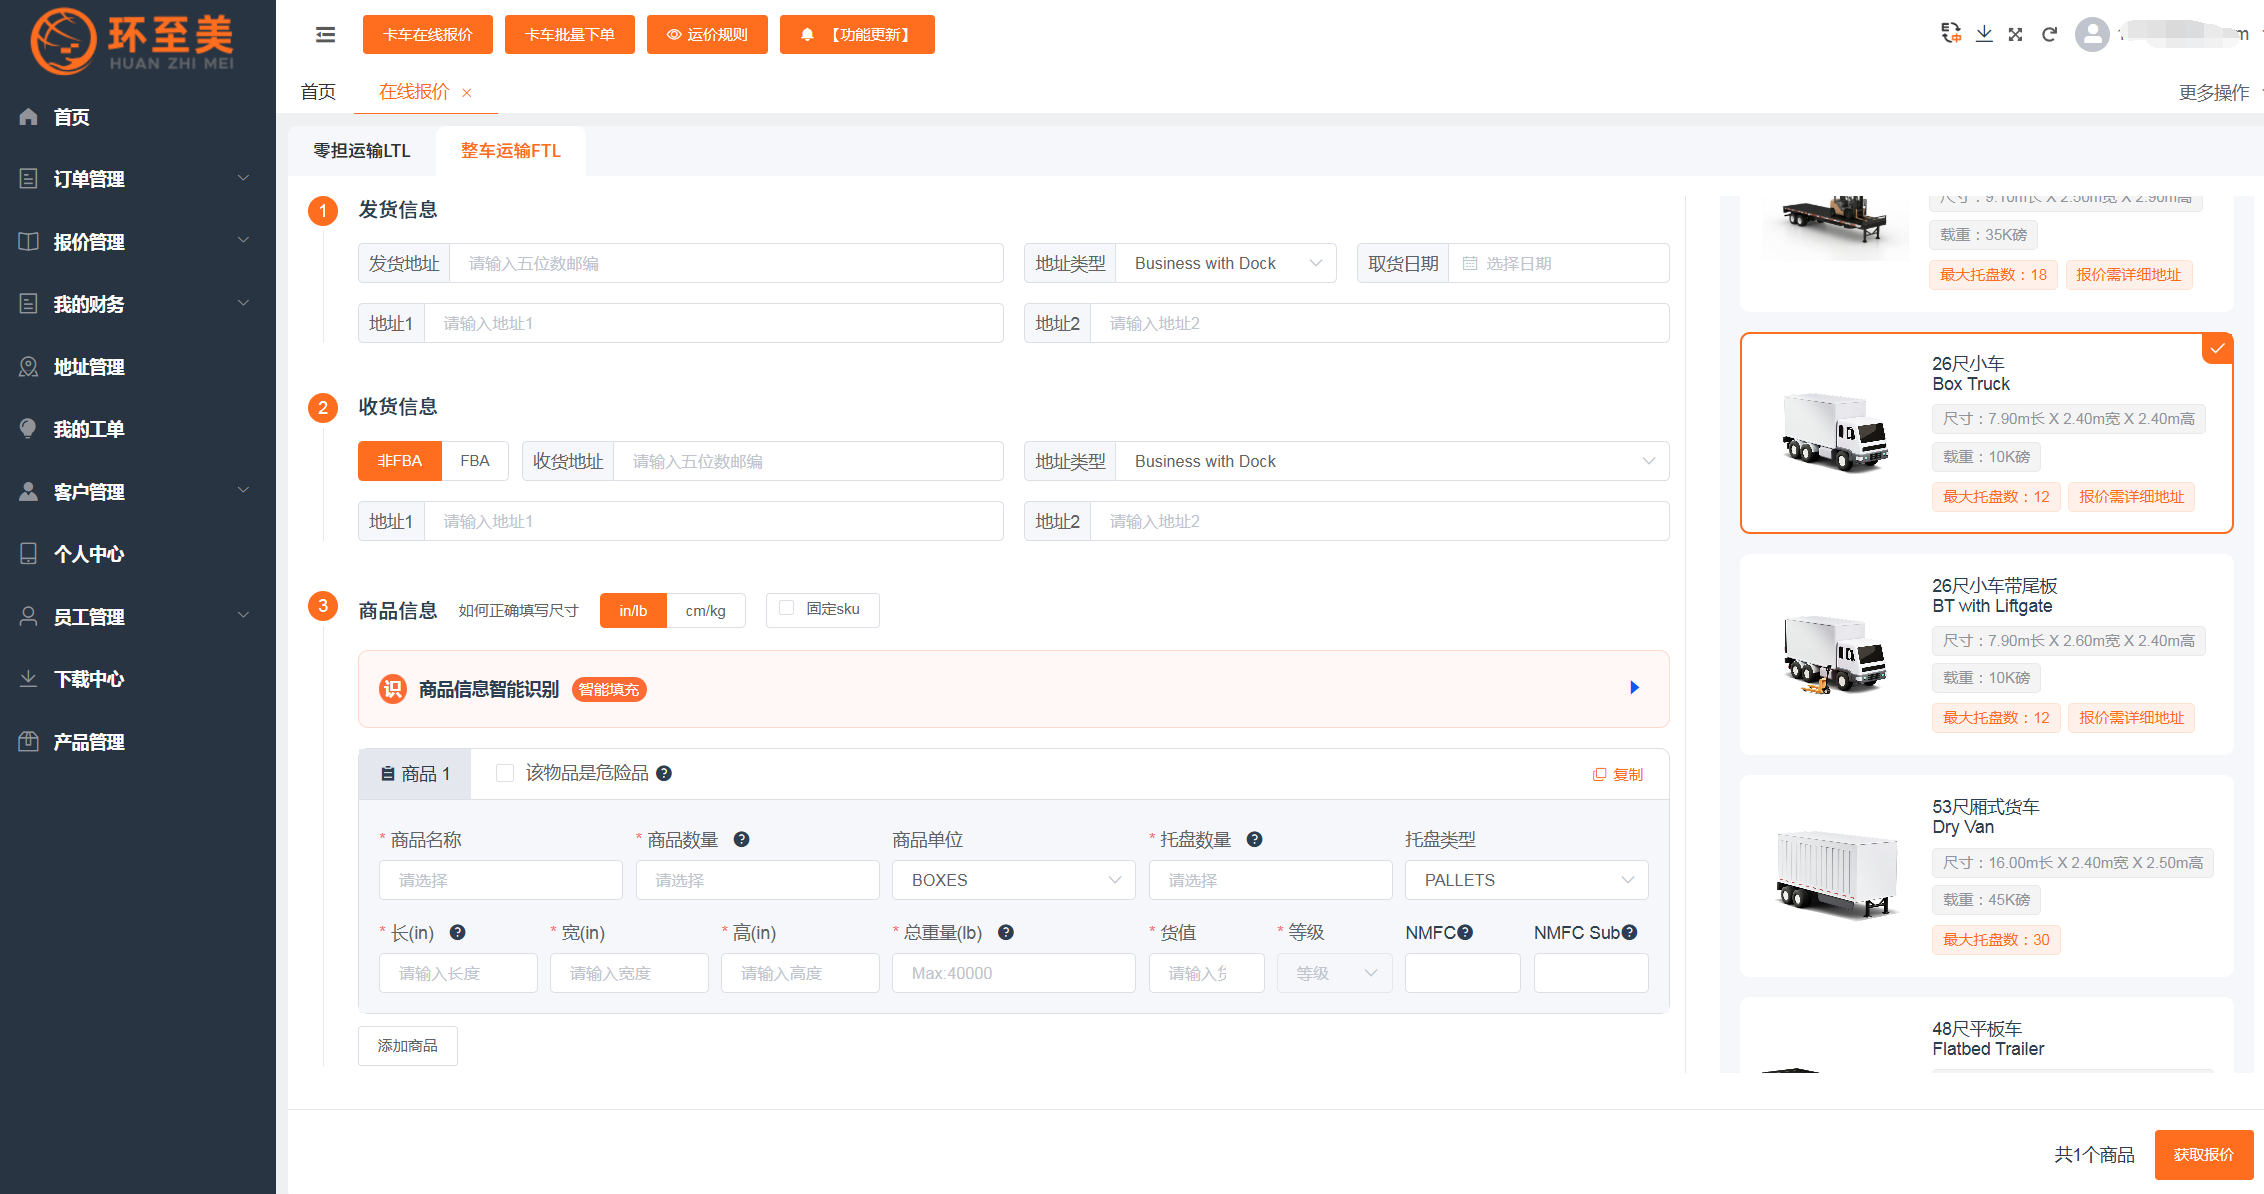
Task: Open 商品单位 BOXES dropdown
Action: tap(1013, 880)
